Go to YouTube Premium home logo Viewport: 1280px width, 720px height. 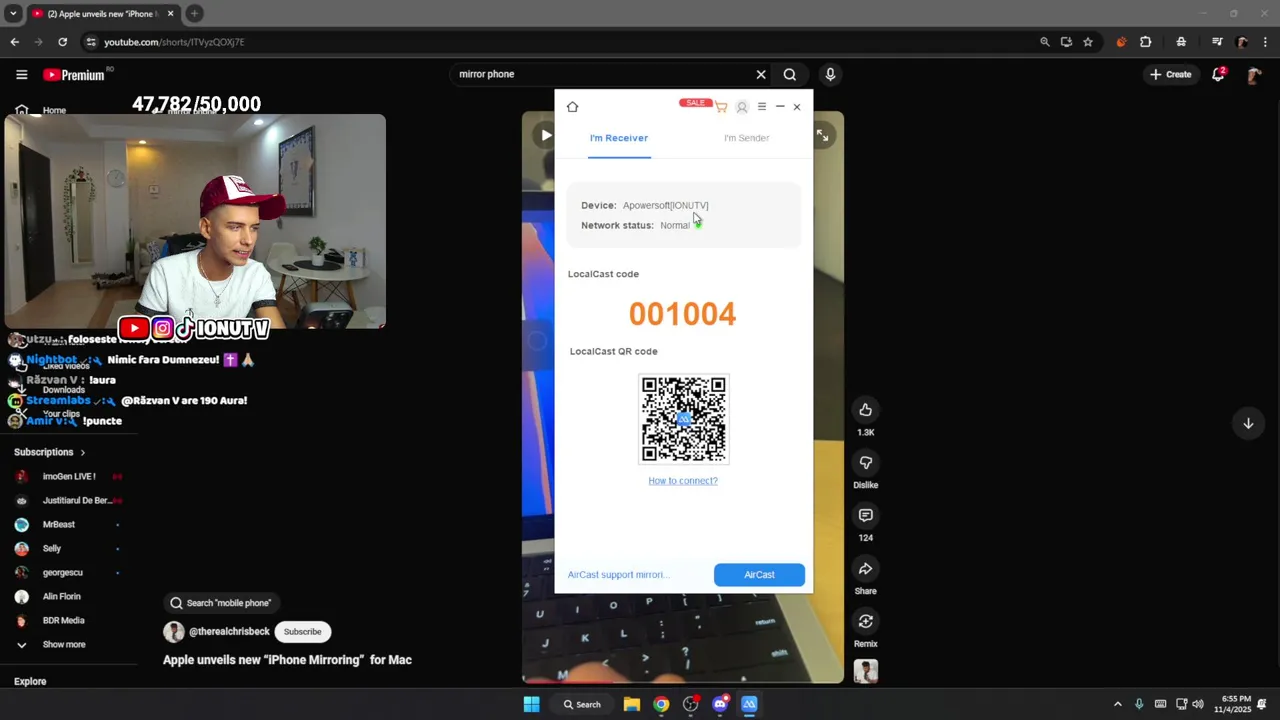[x=74, y=75]
